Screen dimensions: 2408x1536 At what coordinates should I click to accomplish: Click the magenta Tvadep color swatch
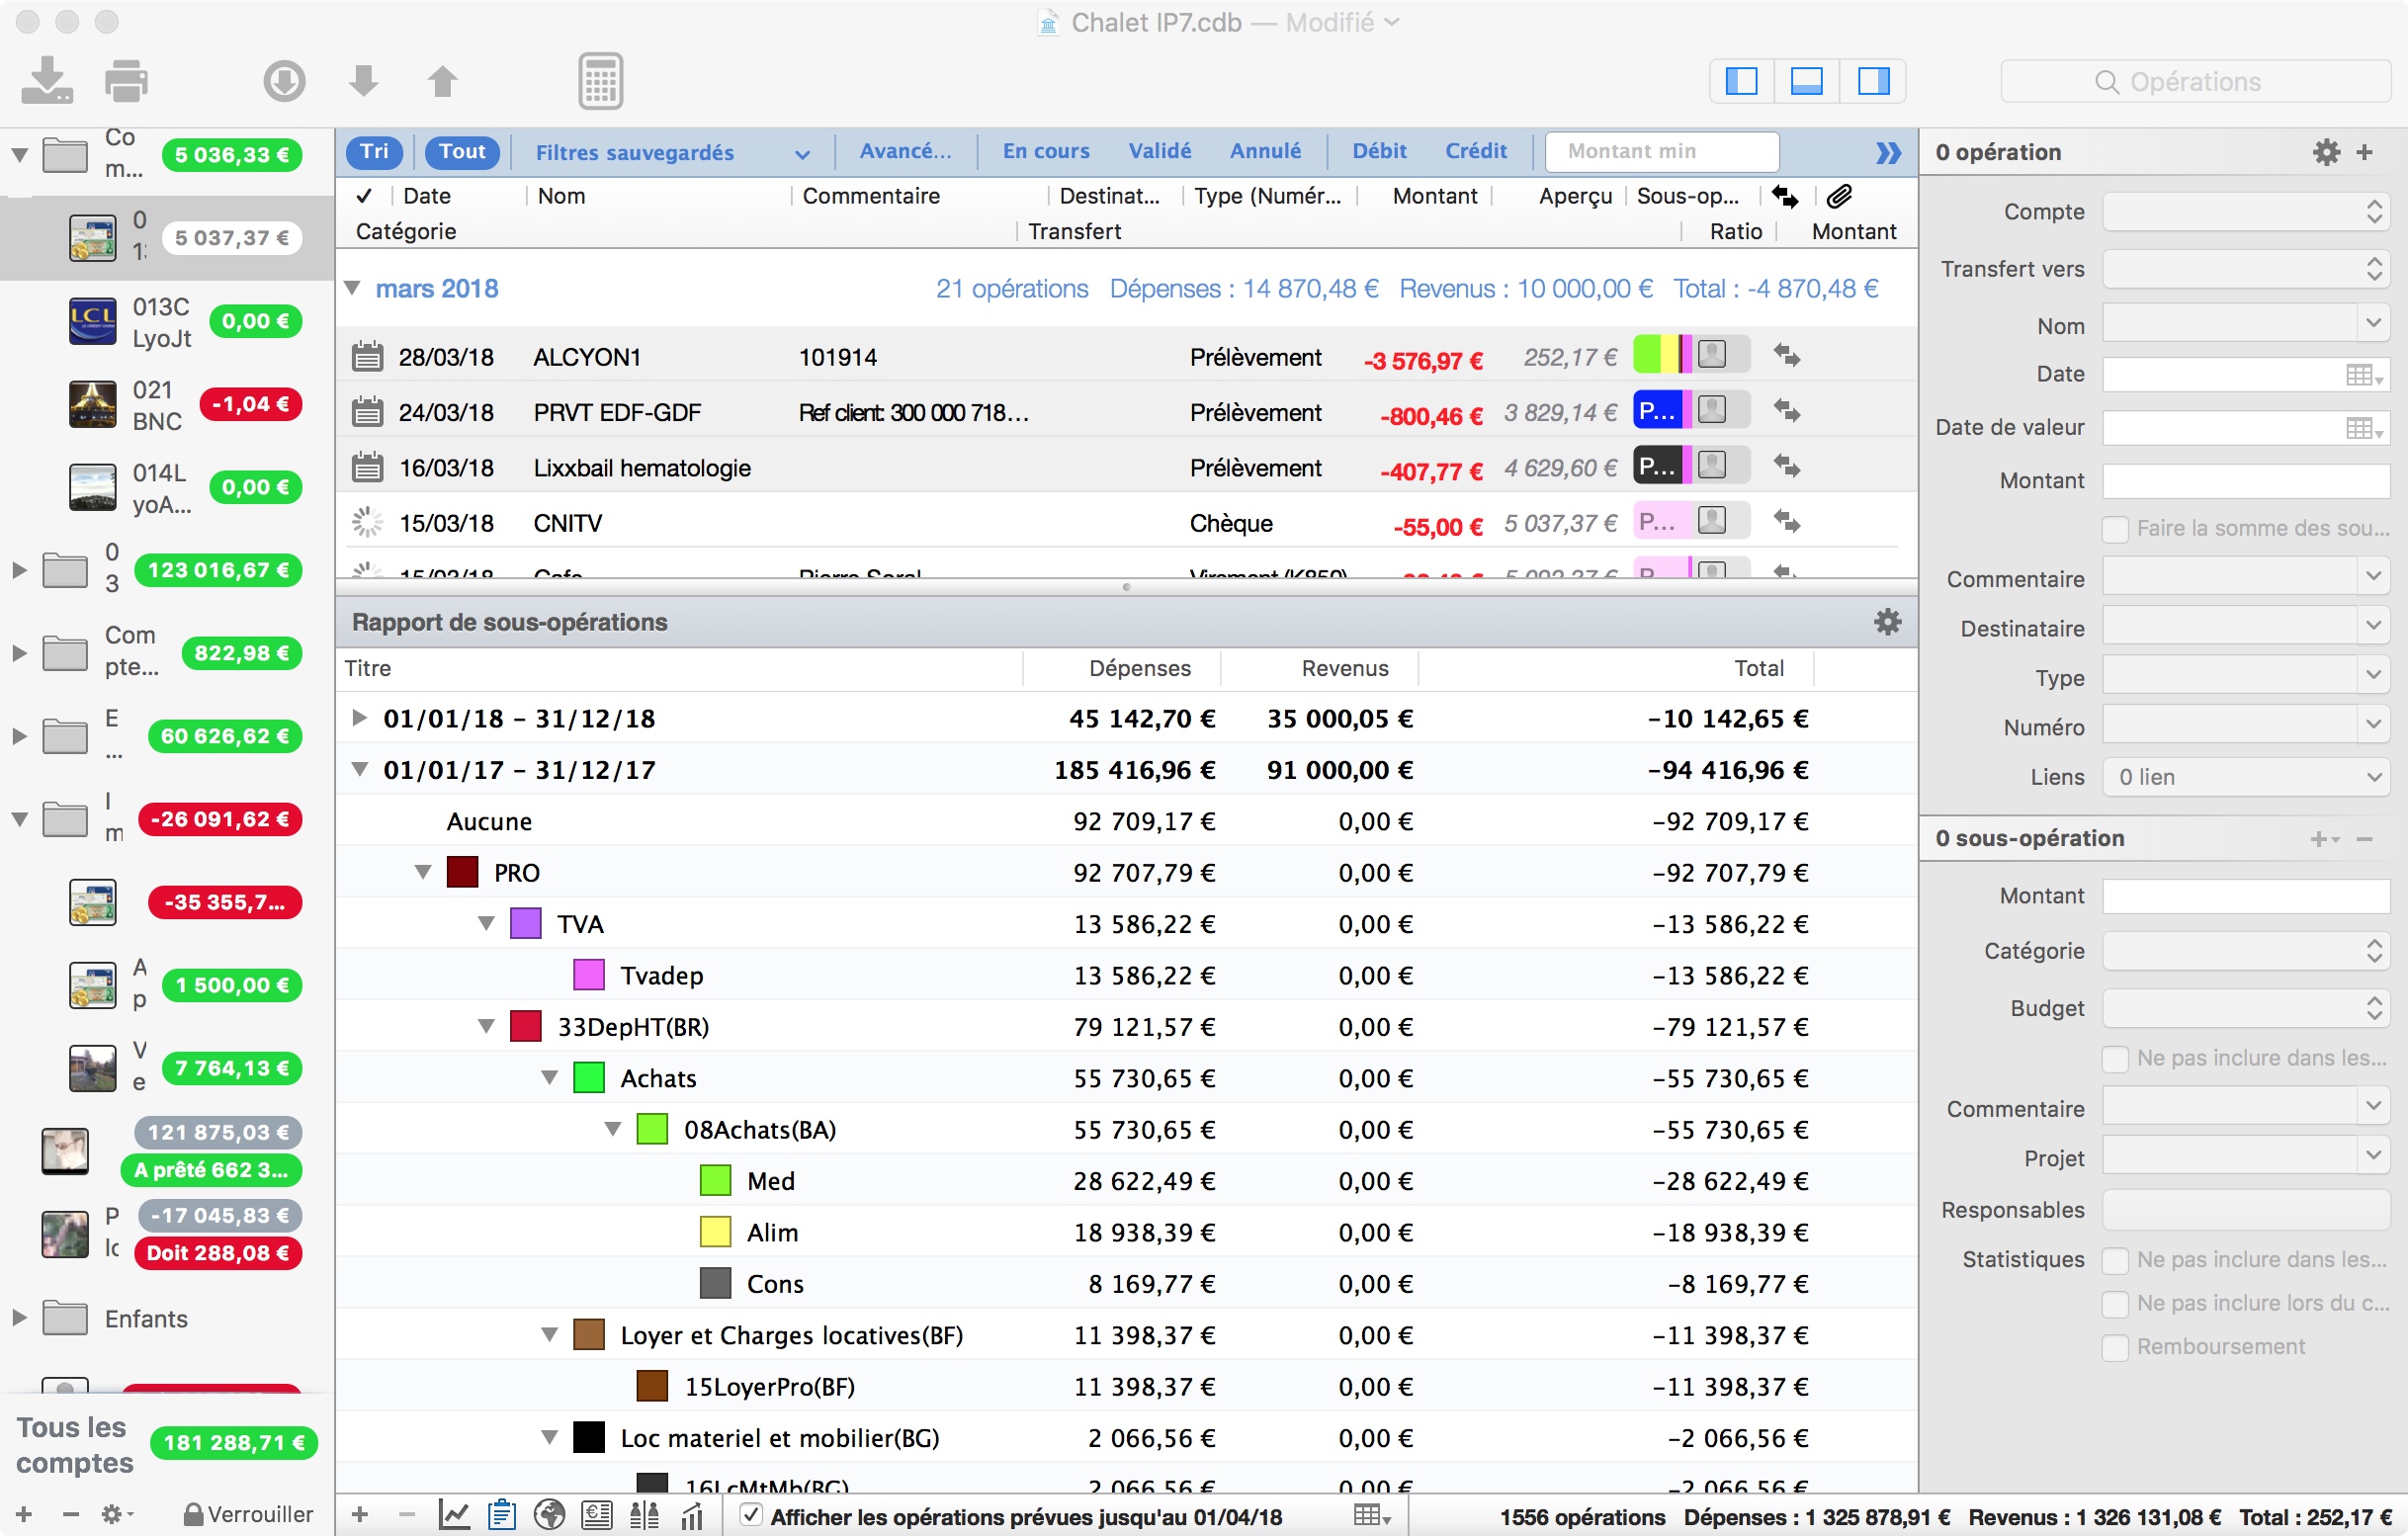pos(588,975)
